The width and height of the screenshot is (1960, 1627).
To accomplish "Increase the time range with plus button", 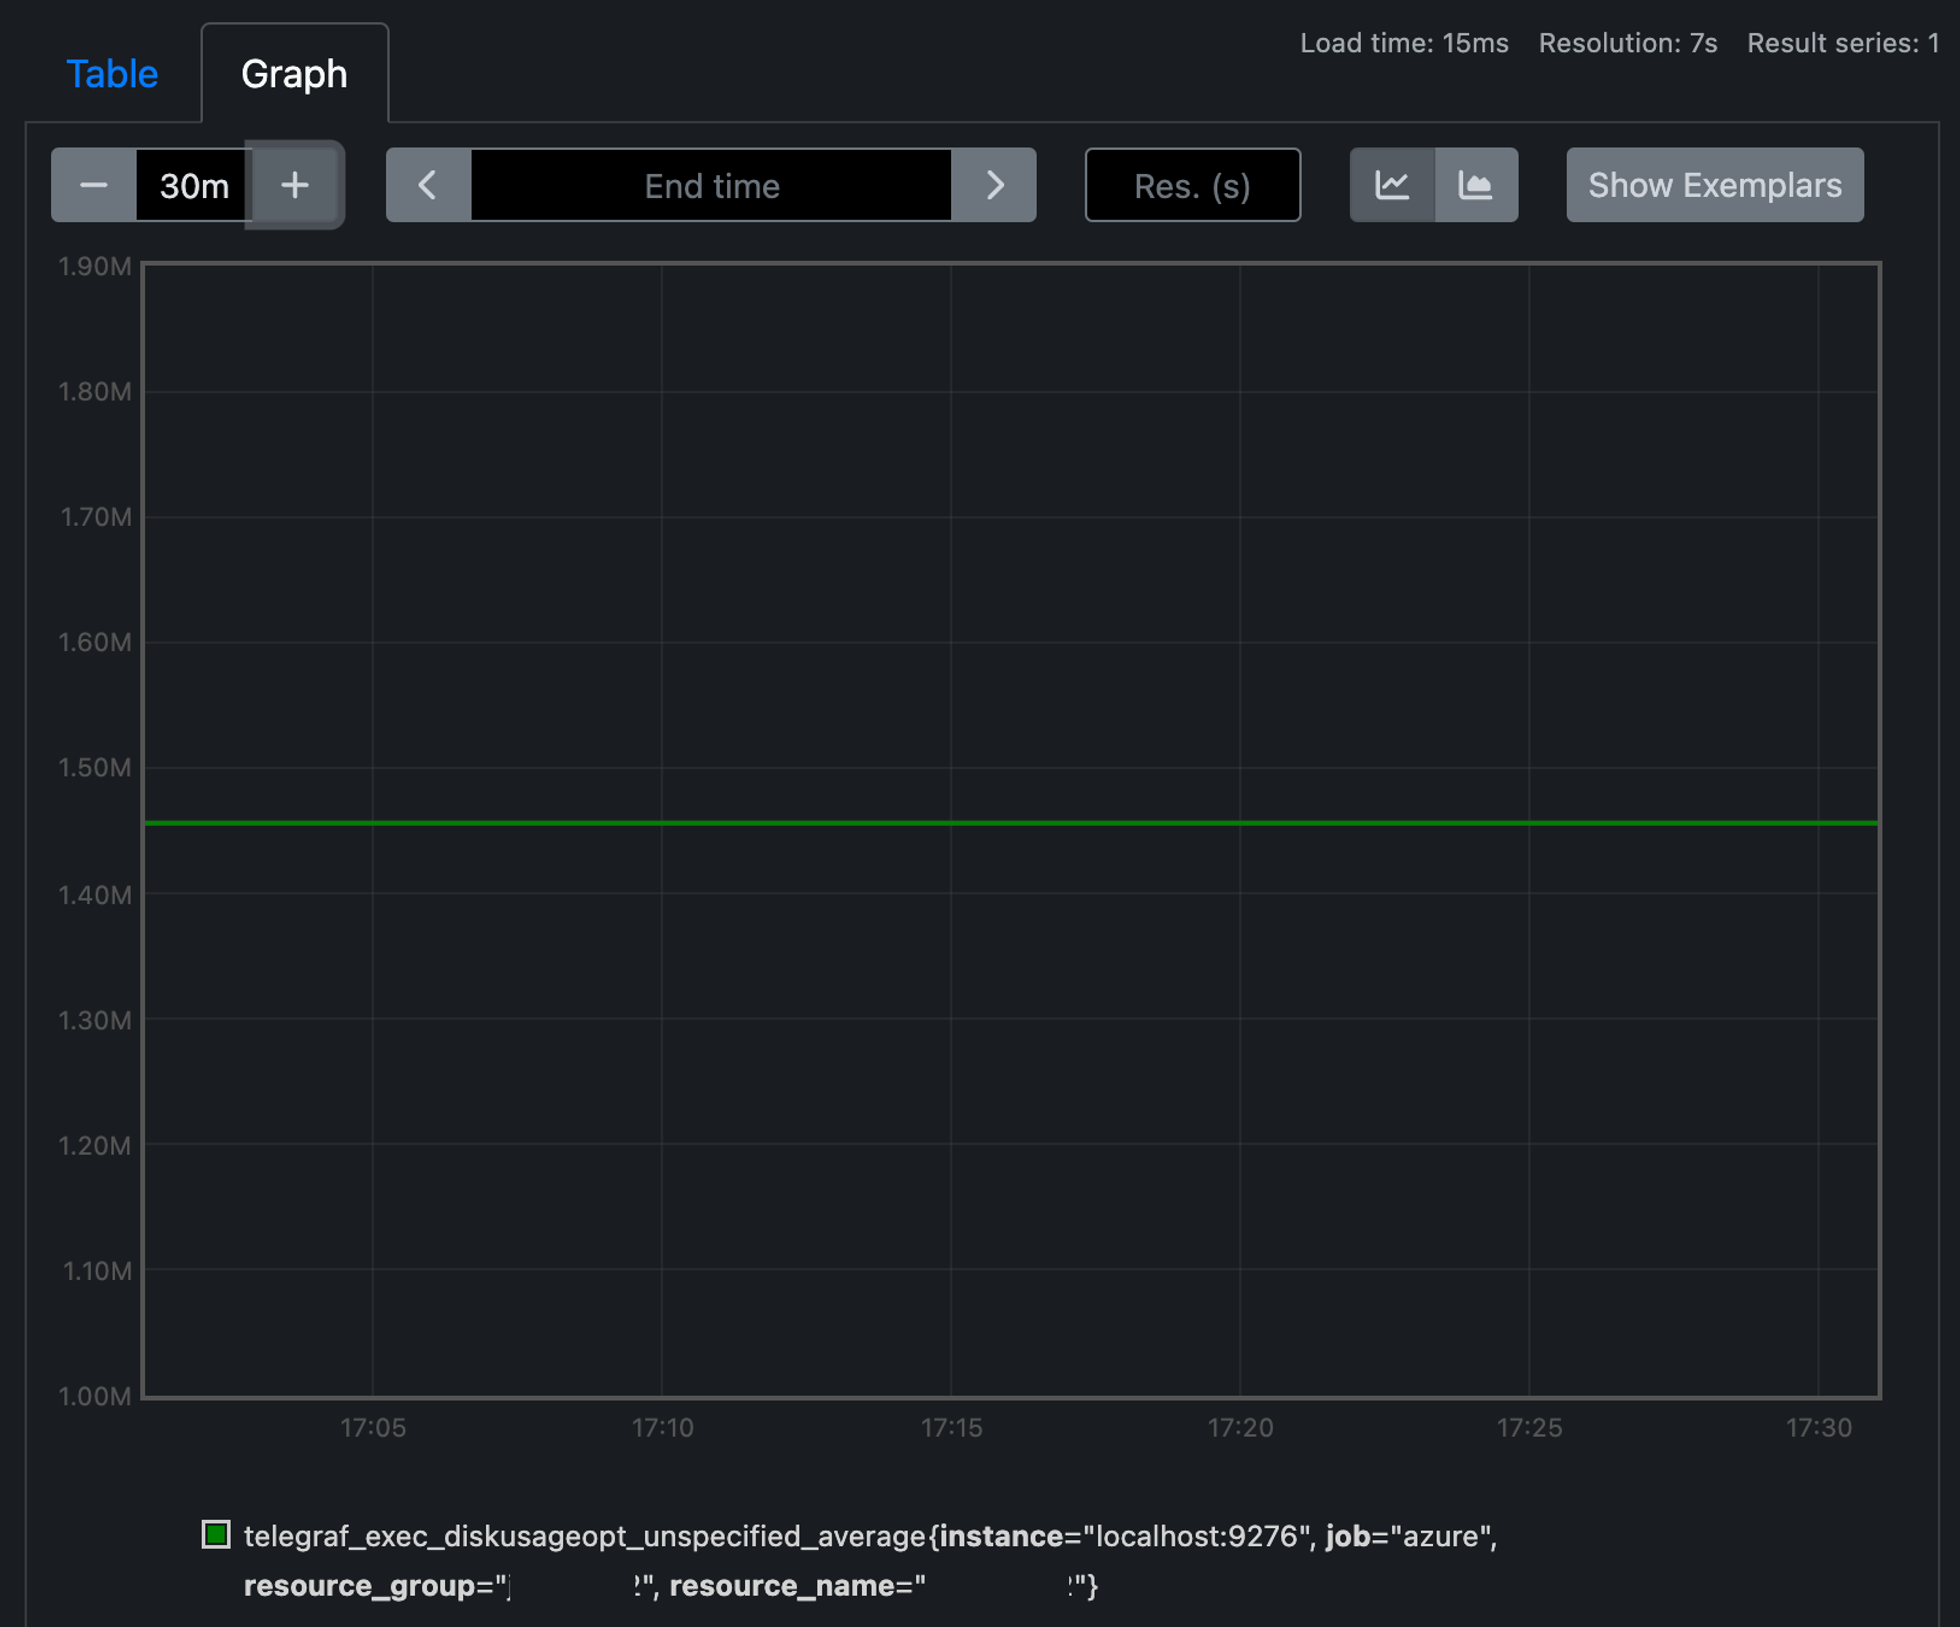I will click(295, 185).
